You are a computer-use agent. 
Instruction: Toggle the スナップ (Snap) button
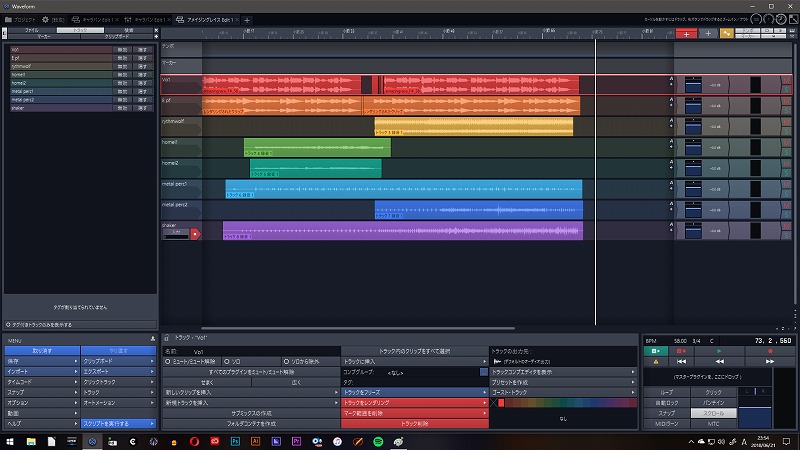click(666, 413)
